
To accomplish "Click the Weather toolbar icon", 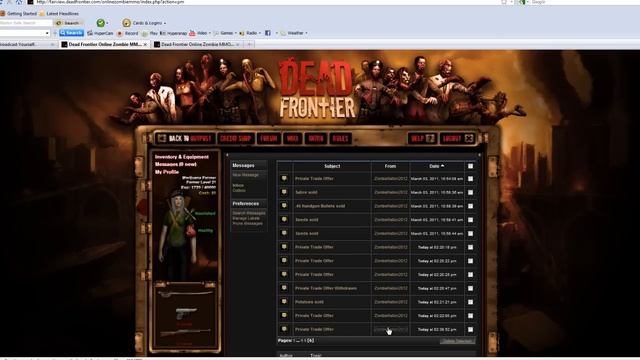I will pyautogui.click(x=283, y=33).
